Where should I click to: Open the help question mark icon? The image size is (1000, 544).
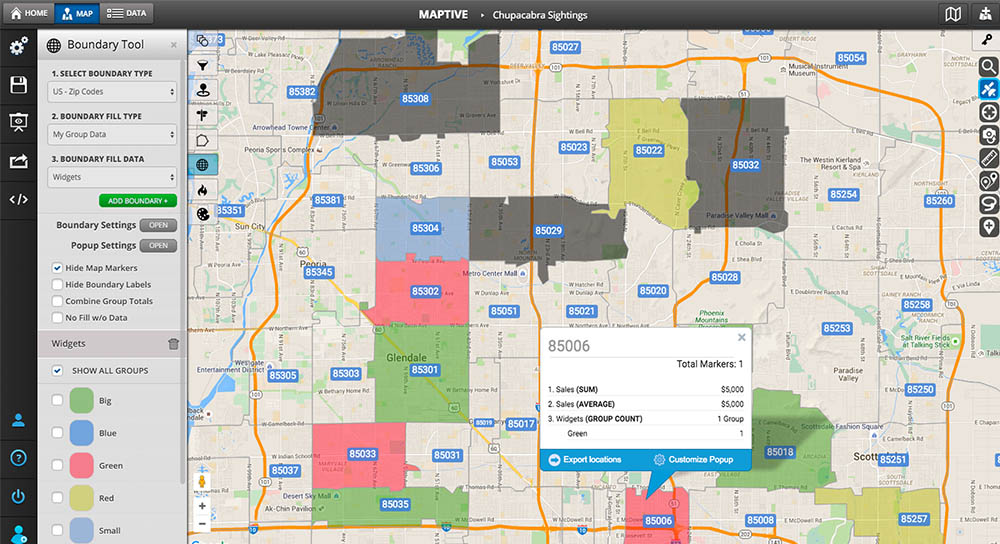coord(18,457)
